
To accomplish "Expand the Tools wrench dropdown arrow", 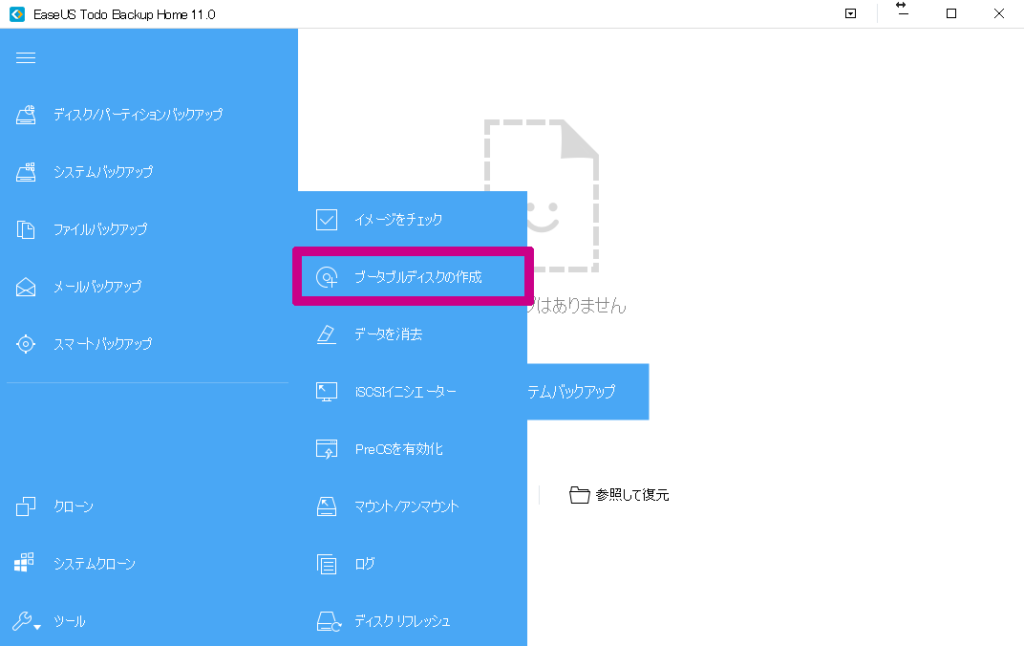I will pyautogui.click(x=37, y=627).
